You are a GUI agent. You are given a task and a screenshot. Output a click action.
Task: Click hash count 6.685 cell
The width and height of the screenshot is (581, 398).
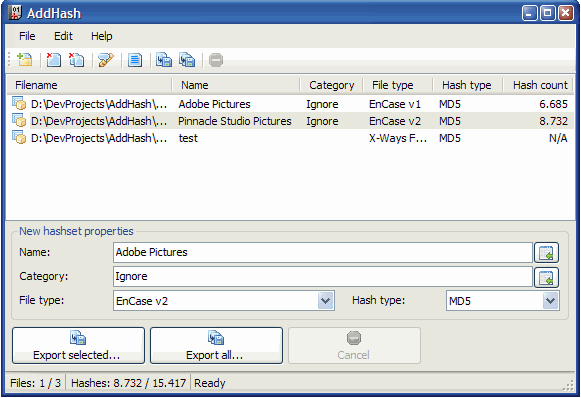tap(553, 104)
